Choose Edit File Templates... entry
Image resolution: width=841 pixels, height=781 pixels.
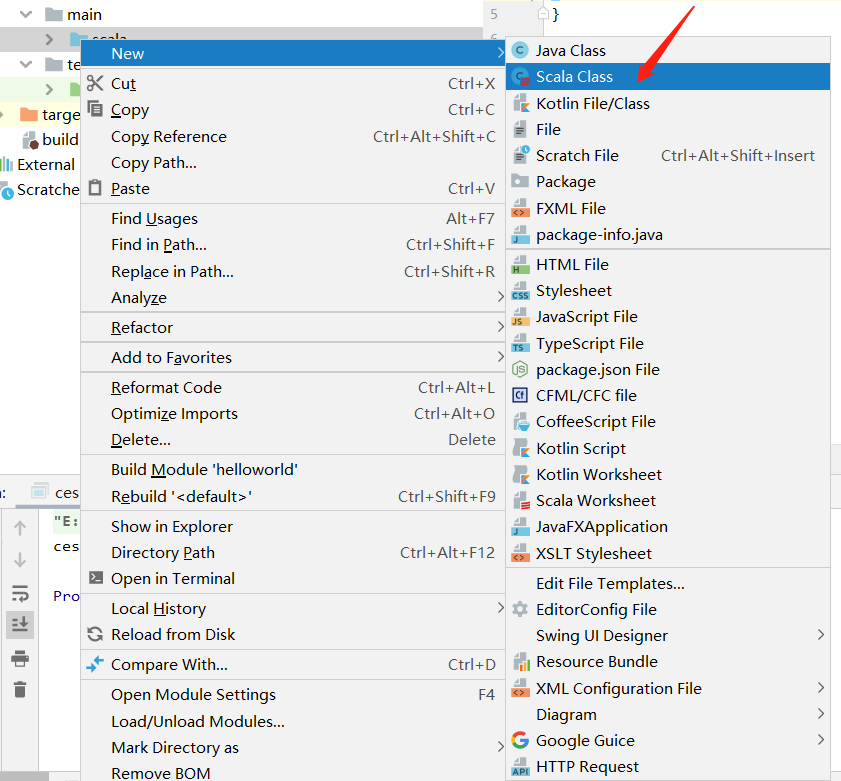click(x=668, y=583)
